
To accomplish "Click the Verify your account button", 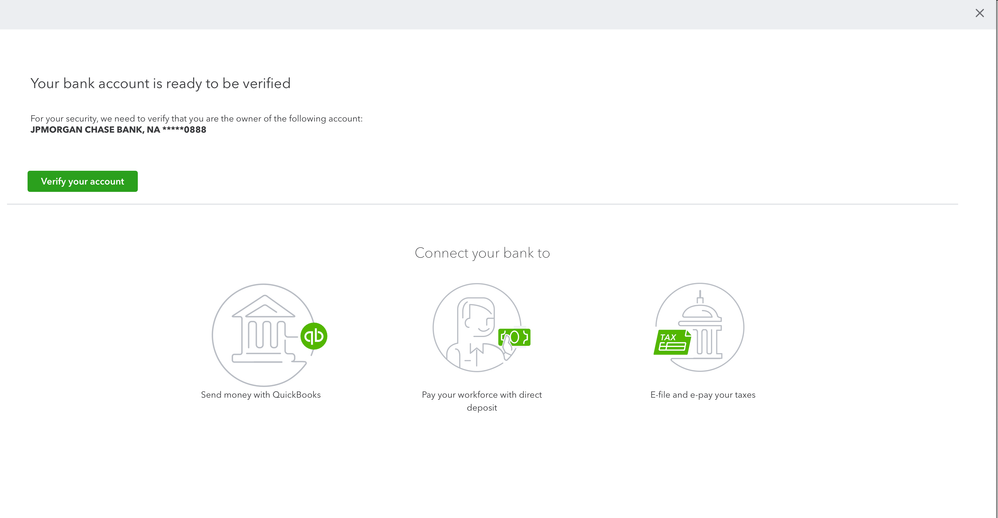I will 82,181.
